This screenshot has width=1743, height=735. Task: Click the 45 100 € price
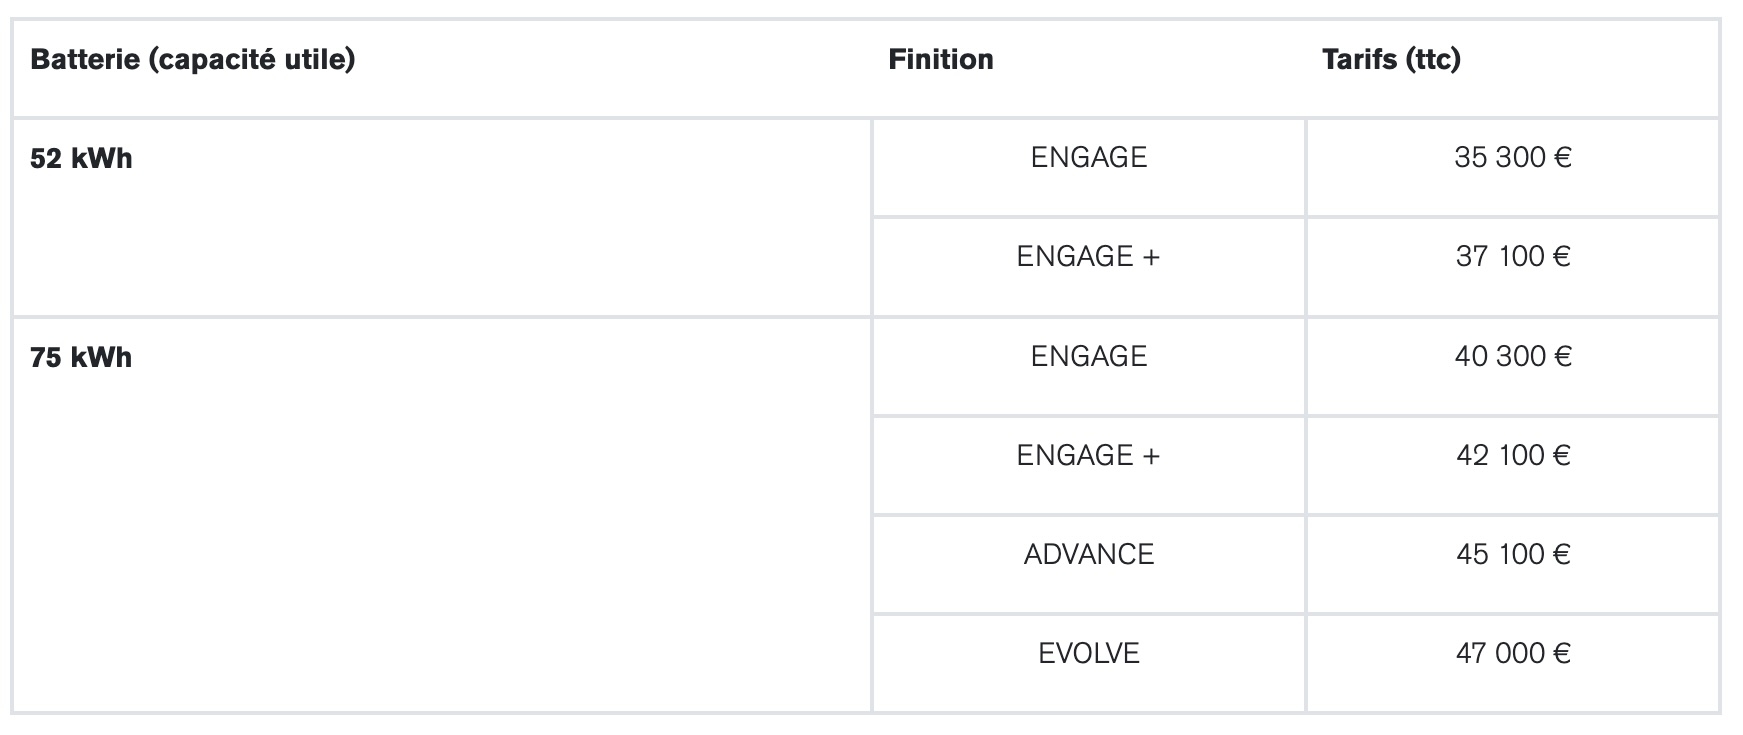pyautogui.click(x=1512, y=555)
